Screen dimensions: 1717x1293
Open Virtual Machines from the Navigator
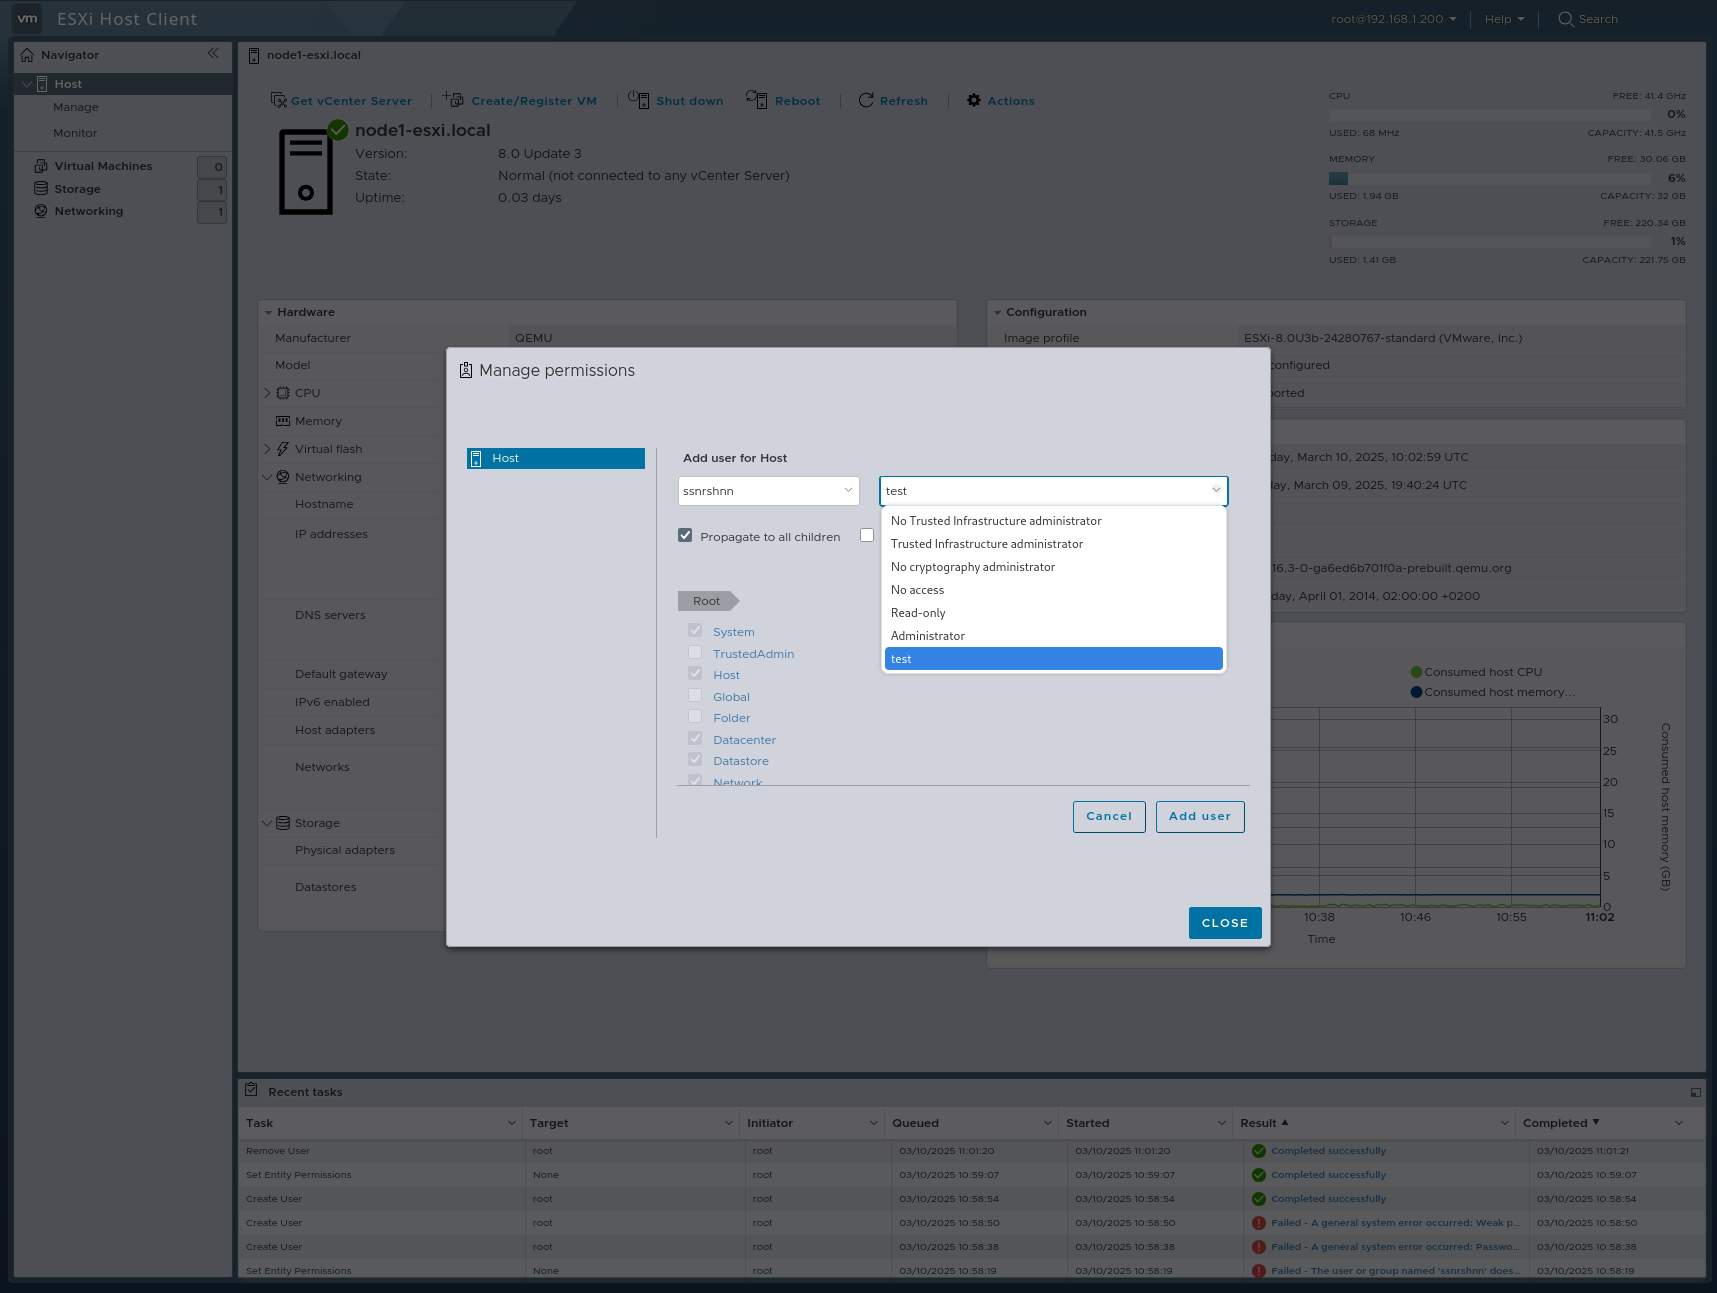pos(104,165)
